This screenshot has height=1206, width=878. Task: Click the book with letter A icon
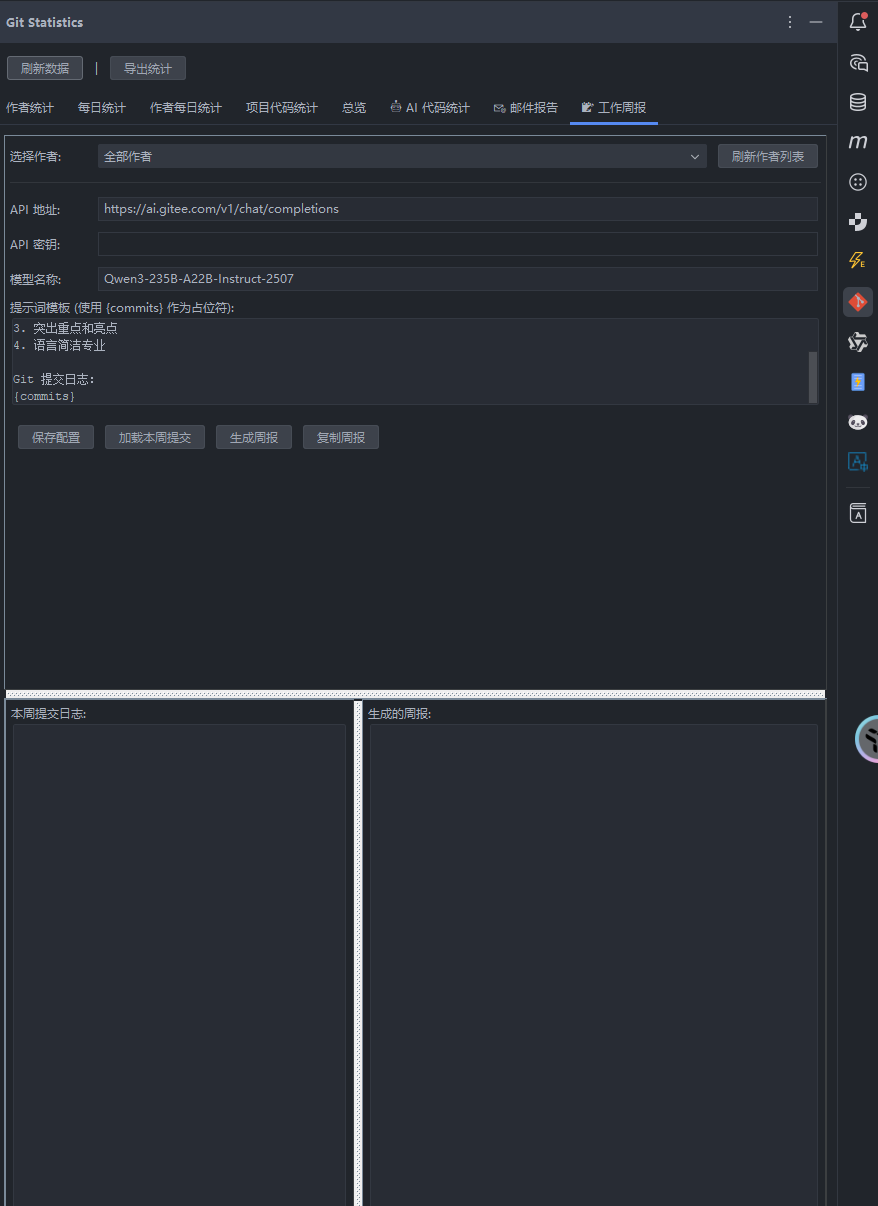(x=857, y=513)
